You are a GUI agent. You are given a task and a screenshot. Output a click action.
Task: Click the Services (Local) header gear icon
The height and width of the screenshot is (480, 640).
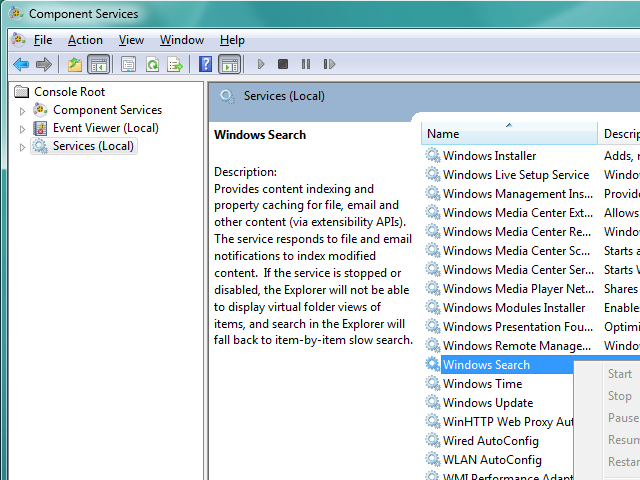(227, 97)
